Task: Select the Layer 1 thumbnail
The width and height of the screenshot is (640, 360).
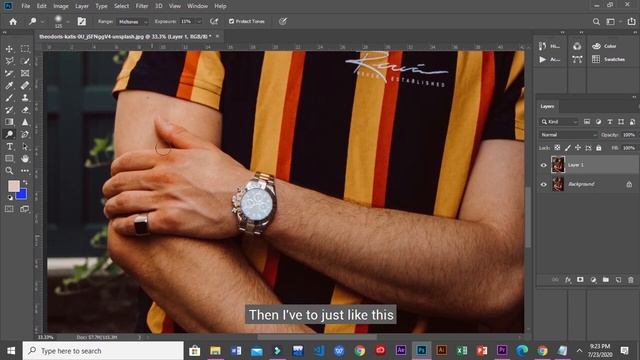Action: point(558,164)
